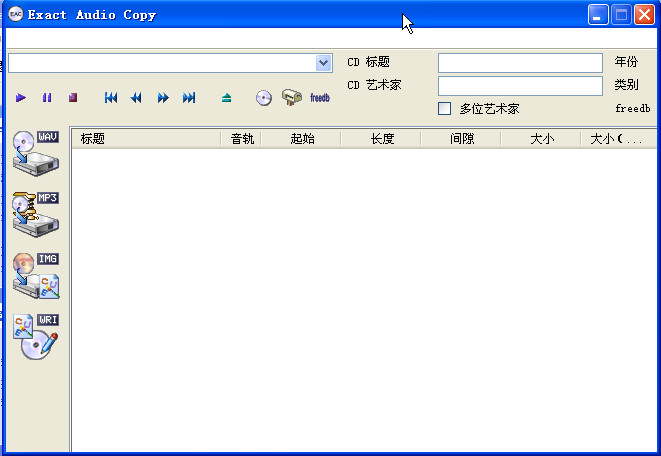Screen dimensions: 661x456
Task: Skip to the next track
Action: (x=189, y=98)
